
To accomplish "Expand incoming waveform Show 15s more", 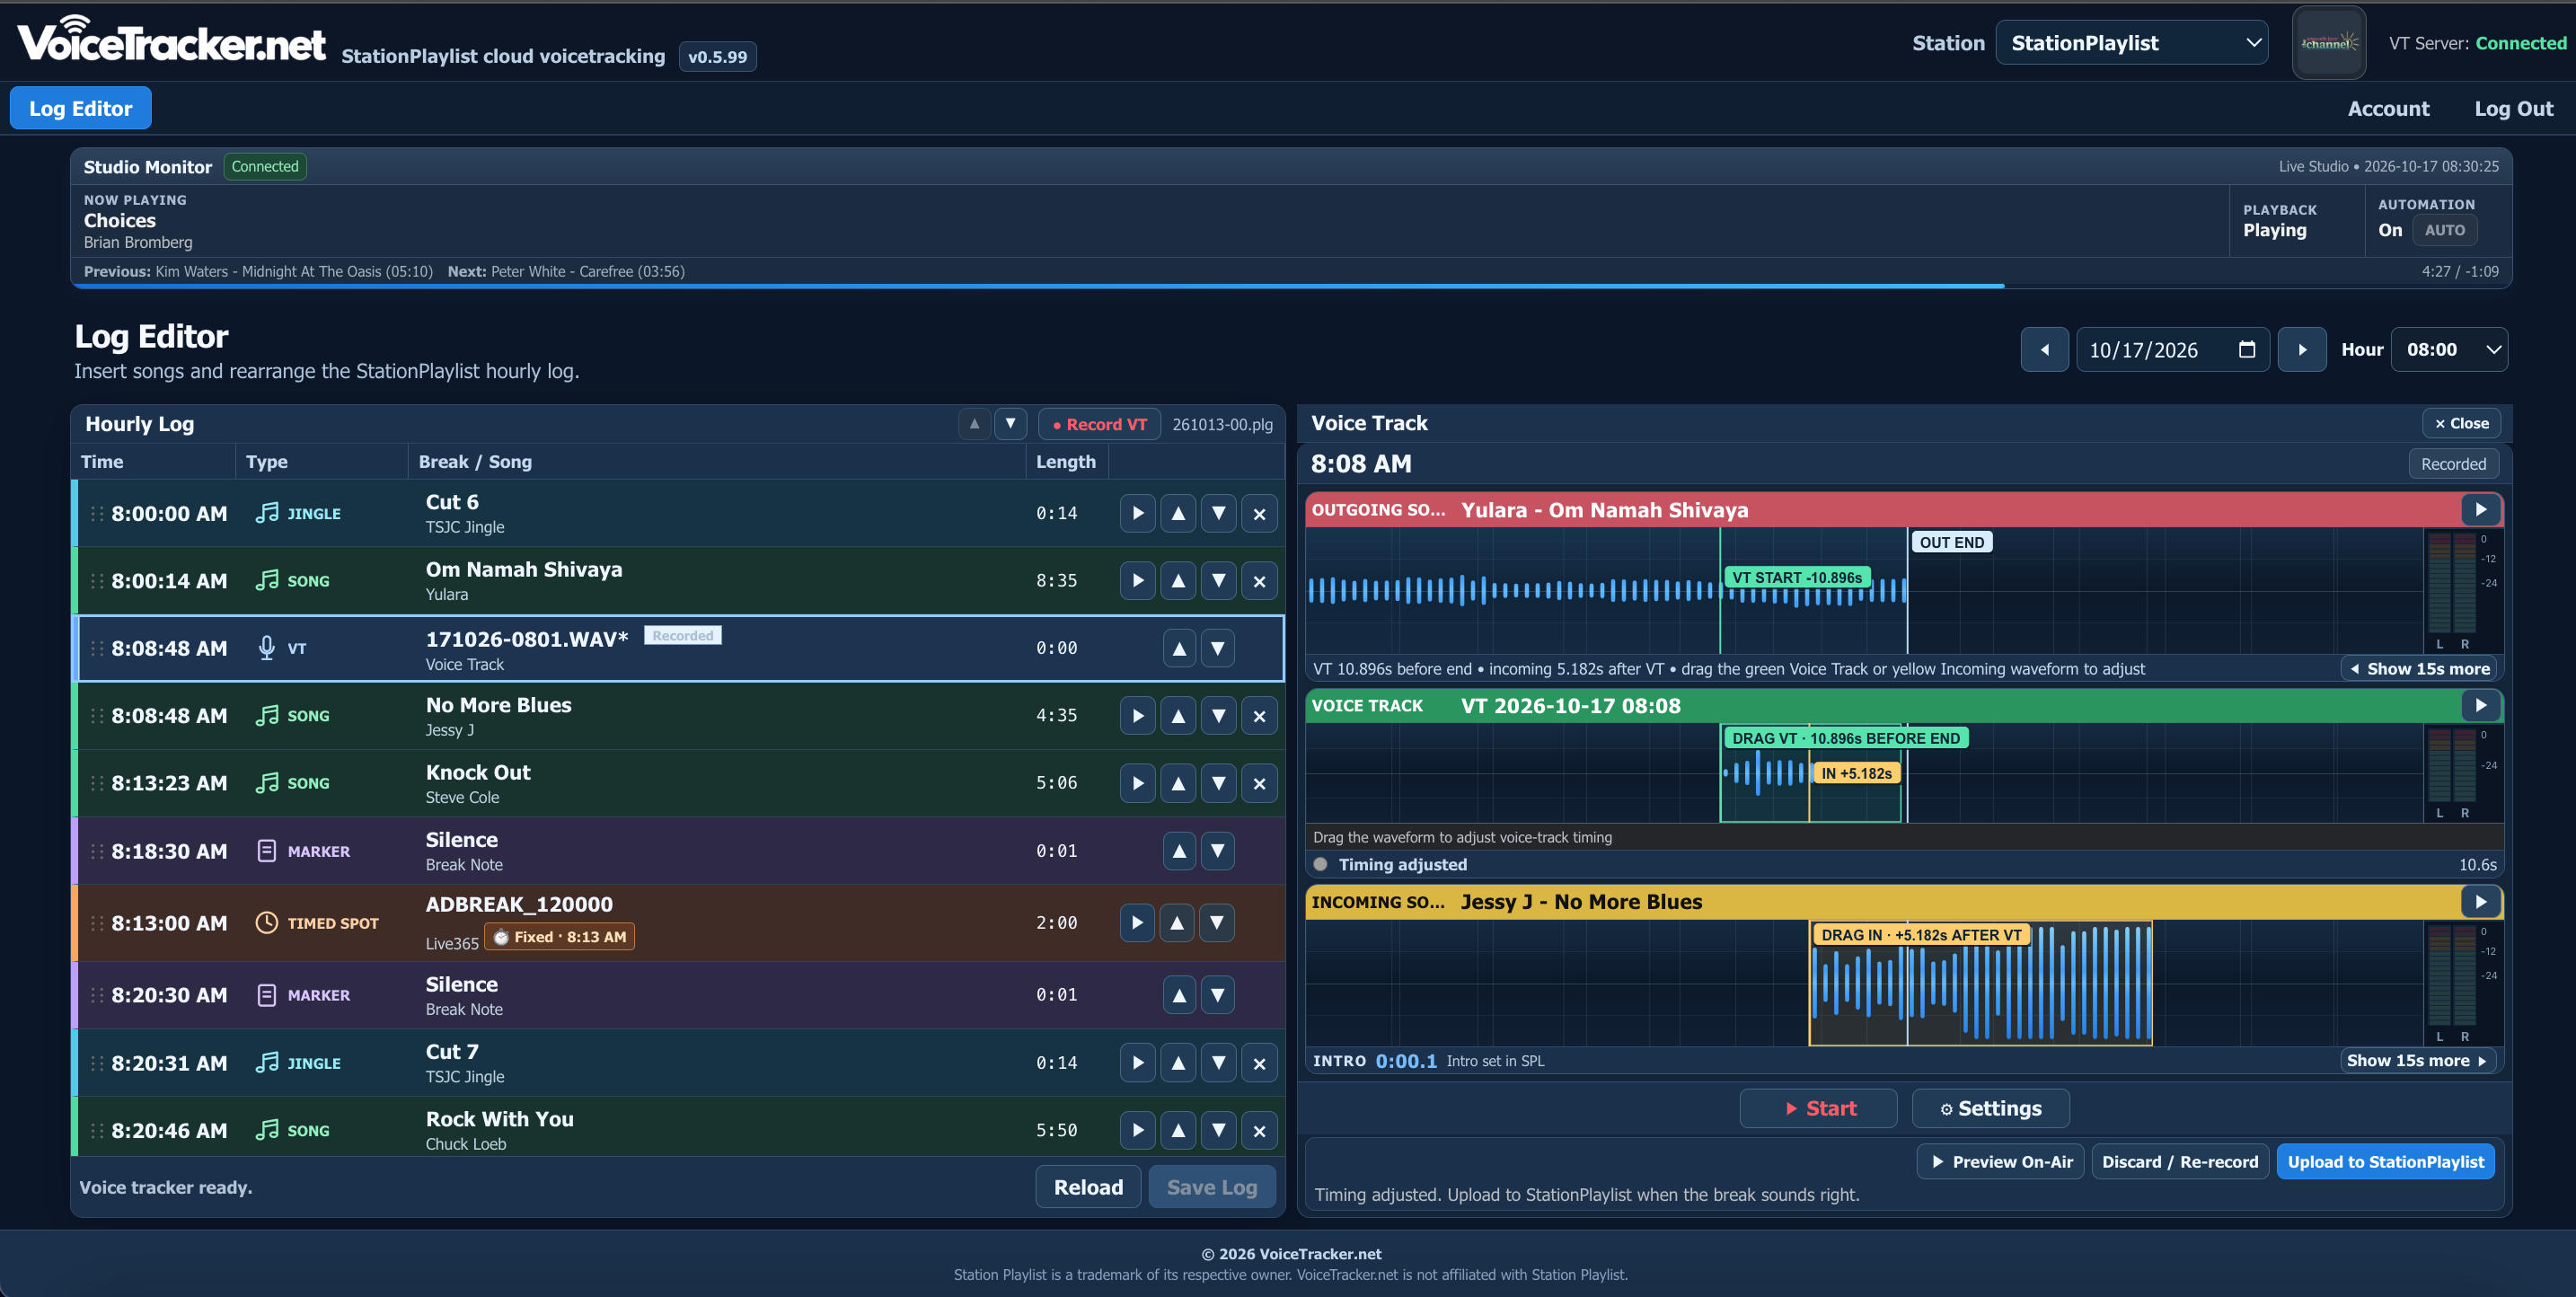I will pyautogui.click(x=2418, y=1061).
